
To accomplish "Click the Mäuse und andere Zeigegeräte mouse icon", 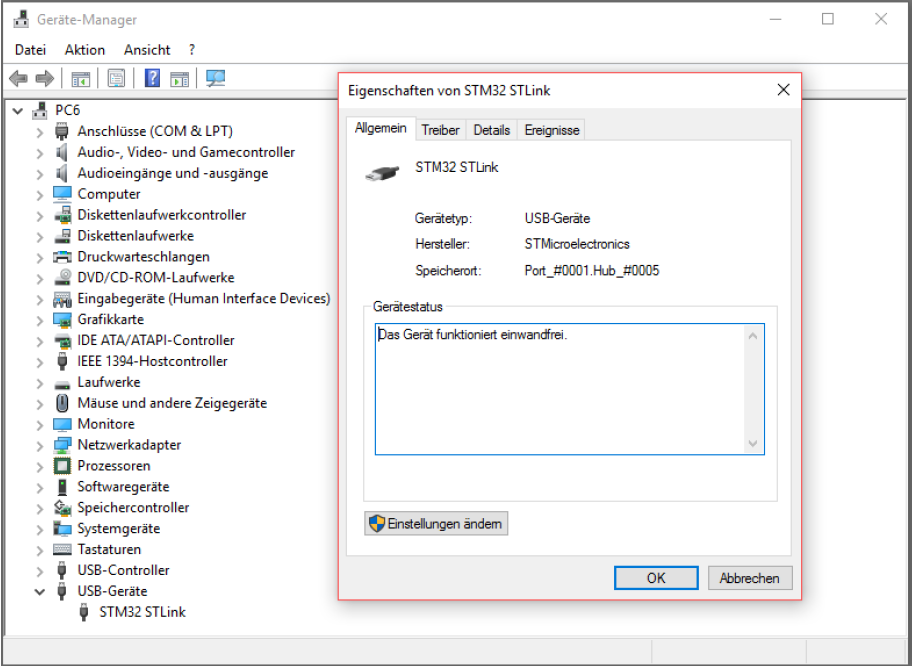I will (x=62, y=403).
